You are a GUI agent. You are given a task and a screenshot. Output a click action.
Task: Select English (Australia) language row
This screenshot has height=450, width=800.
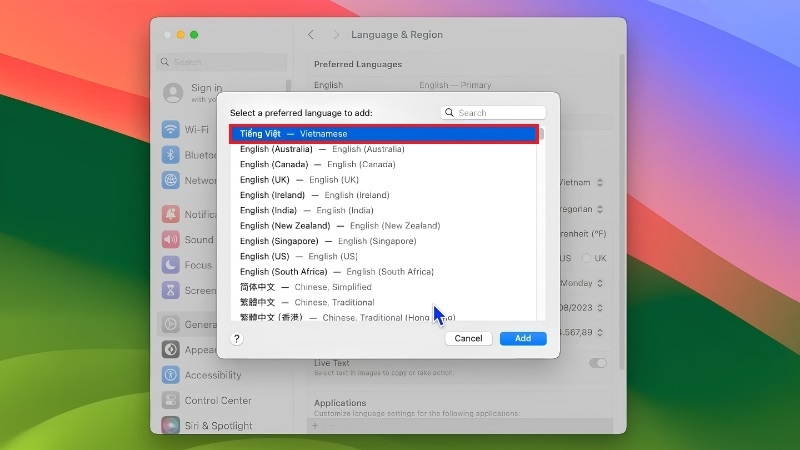click(384, 149)
